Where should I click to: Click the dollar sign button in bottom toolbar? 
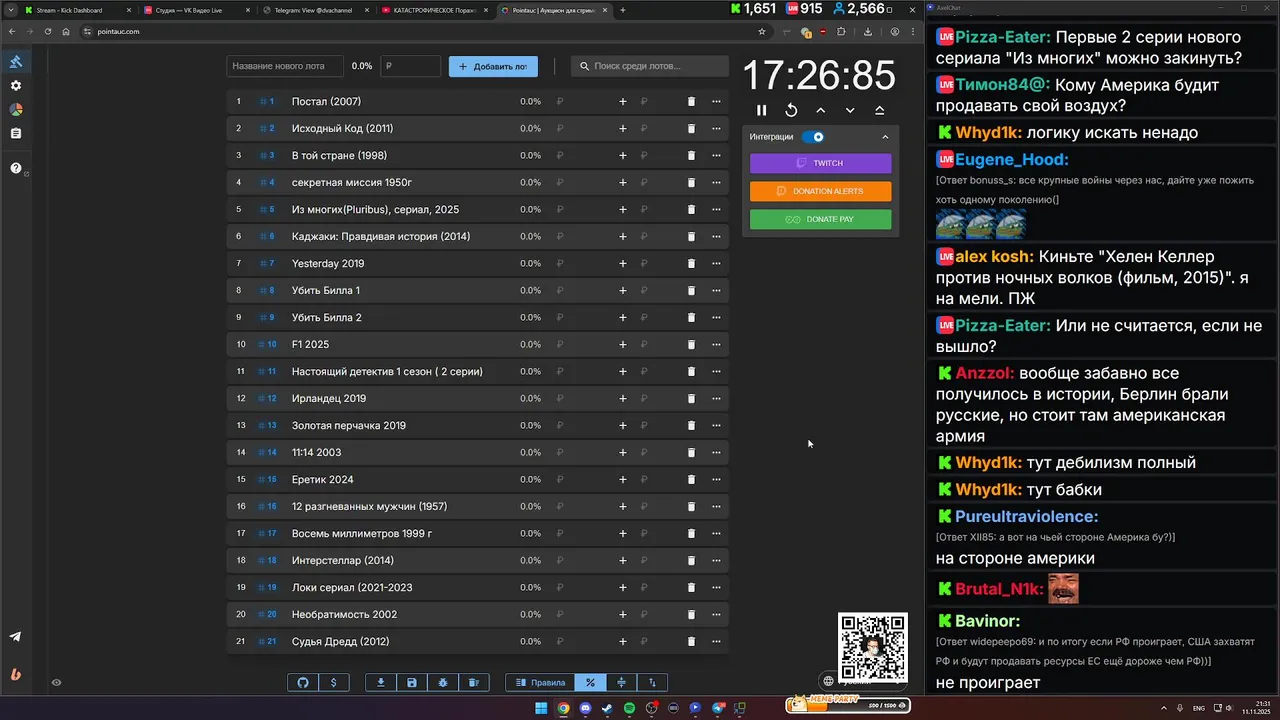(x=334, y=683)
